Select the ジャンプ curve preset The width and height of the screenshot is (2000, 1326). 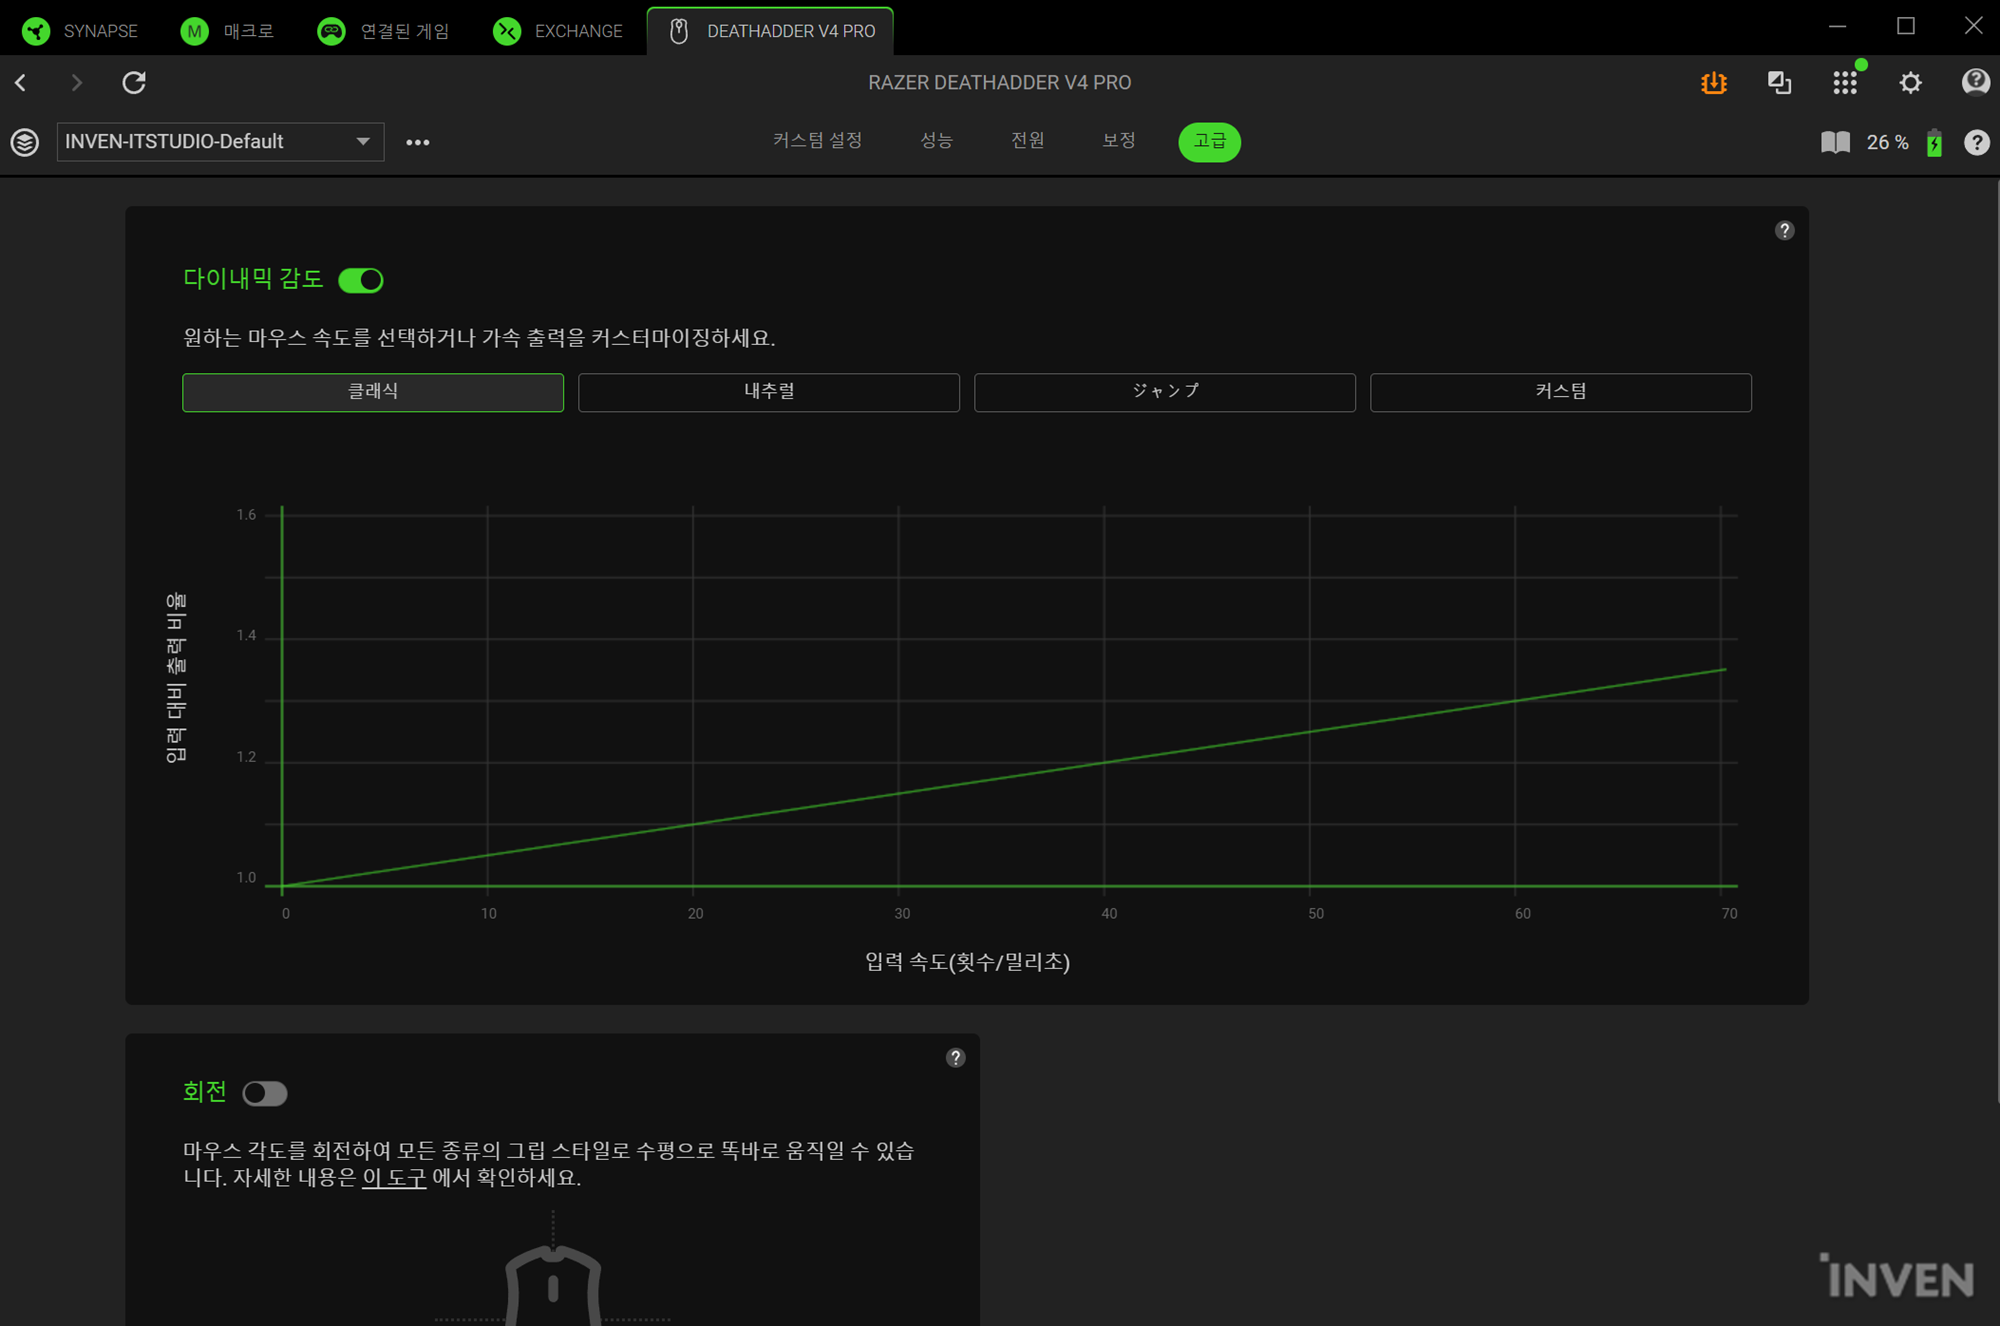(1165, 392)
